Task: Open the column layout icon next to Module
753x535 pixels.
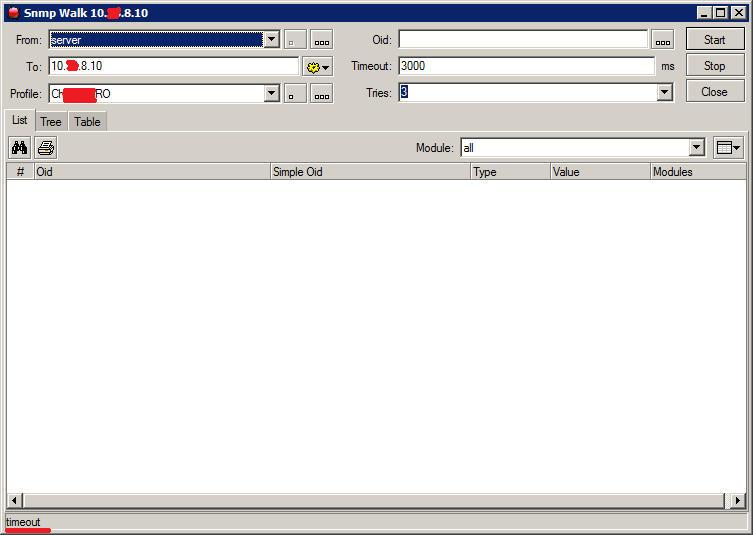Action: tap(729, 148)
